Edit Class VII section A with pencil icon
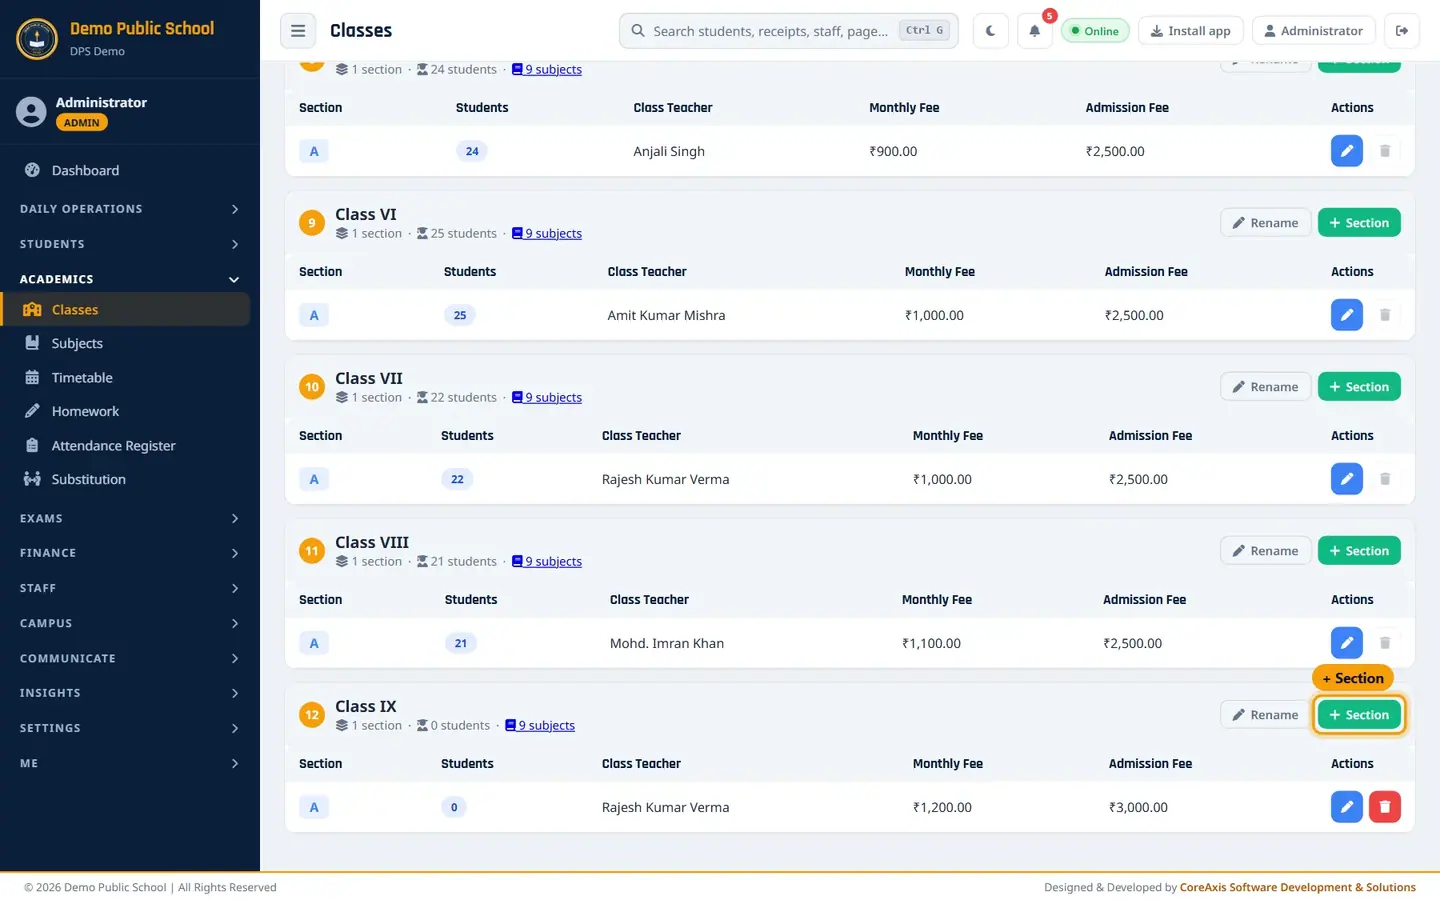1440x900 pixels. coord(1347,479)
